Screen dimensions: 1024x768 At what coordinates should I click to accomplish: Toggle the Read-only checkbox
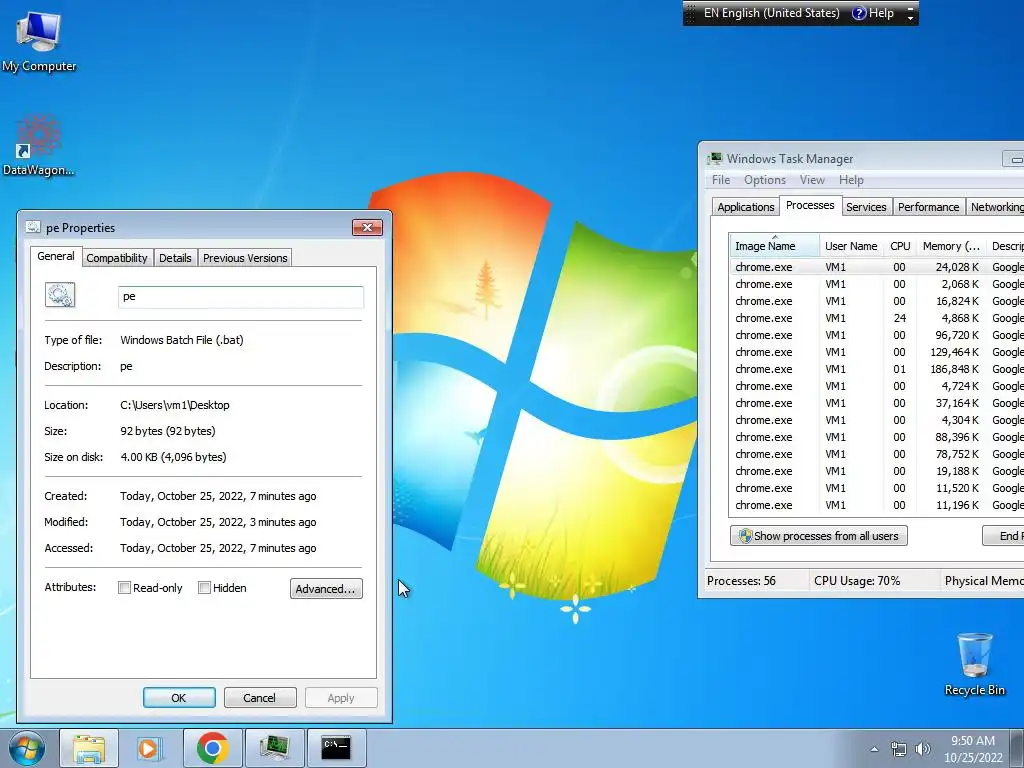124,588
